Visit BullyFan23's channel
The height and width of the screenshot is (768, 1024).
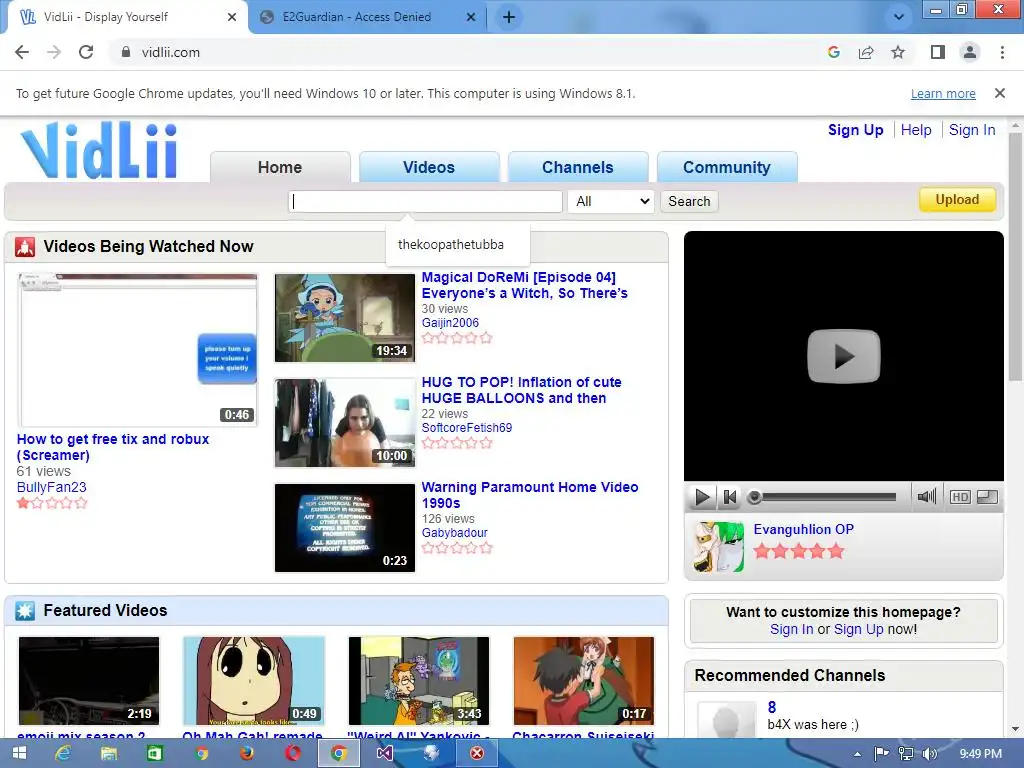click(x=52, y=487)
